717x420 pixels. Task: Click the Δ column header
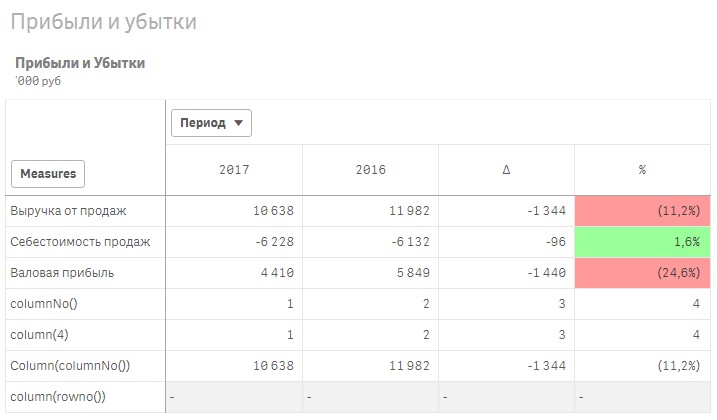point(506,170)
